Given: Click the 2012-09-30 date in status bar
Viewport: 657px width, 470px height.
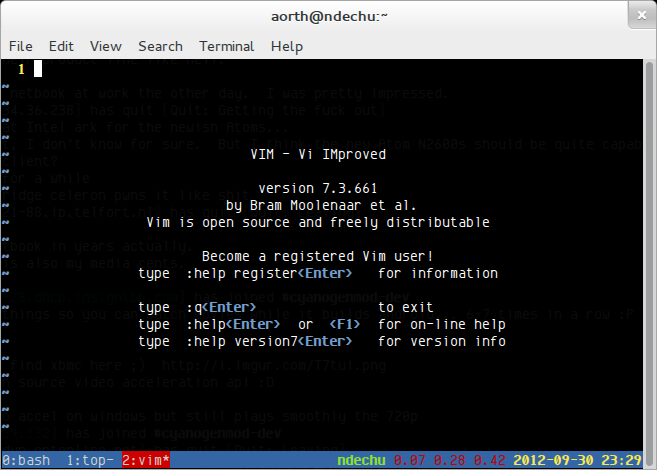Looking at the screenshot, I should point(553,460).
